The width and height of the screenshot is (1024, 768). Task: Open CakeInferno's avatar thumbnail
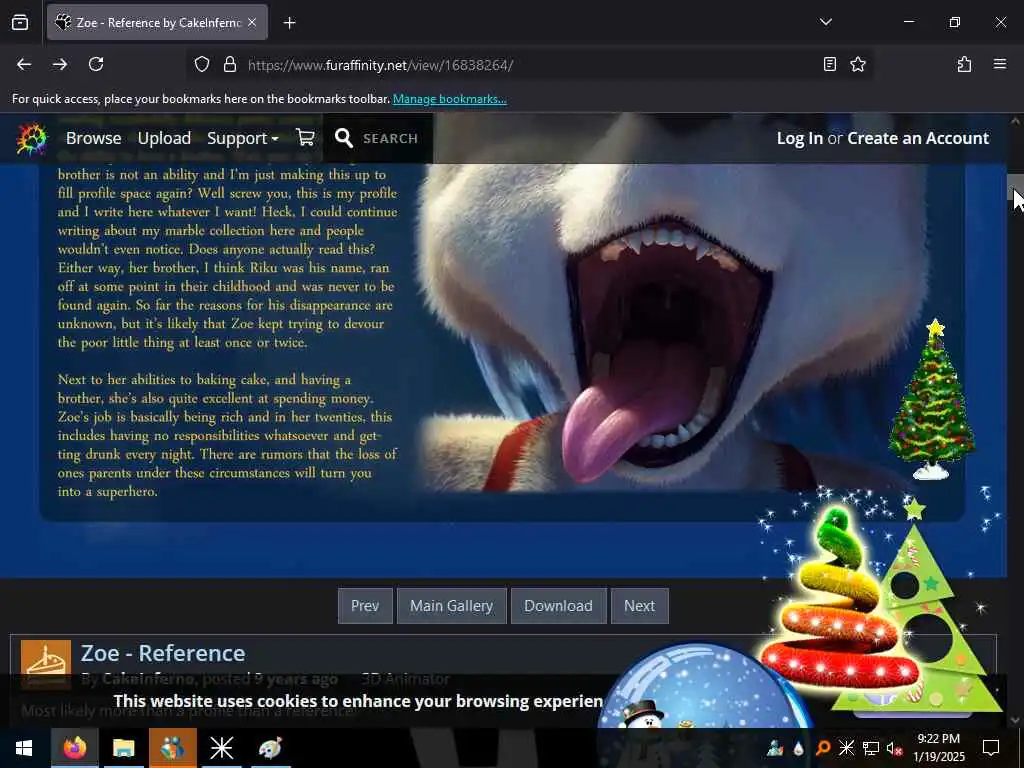[46, 664]
